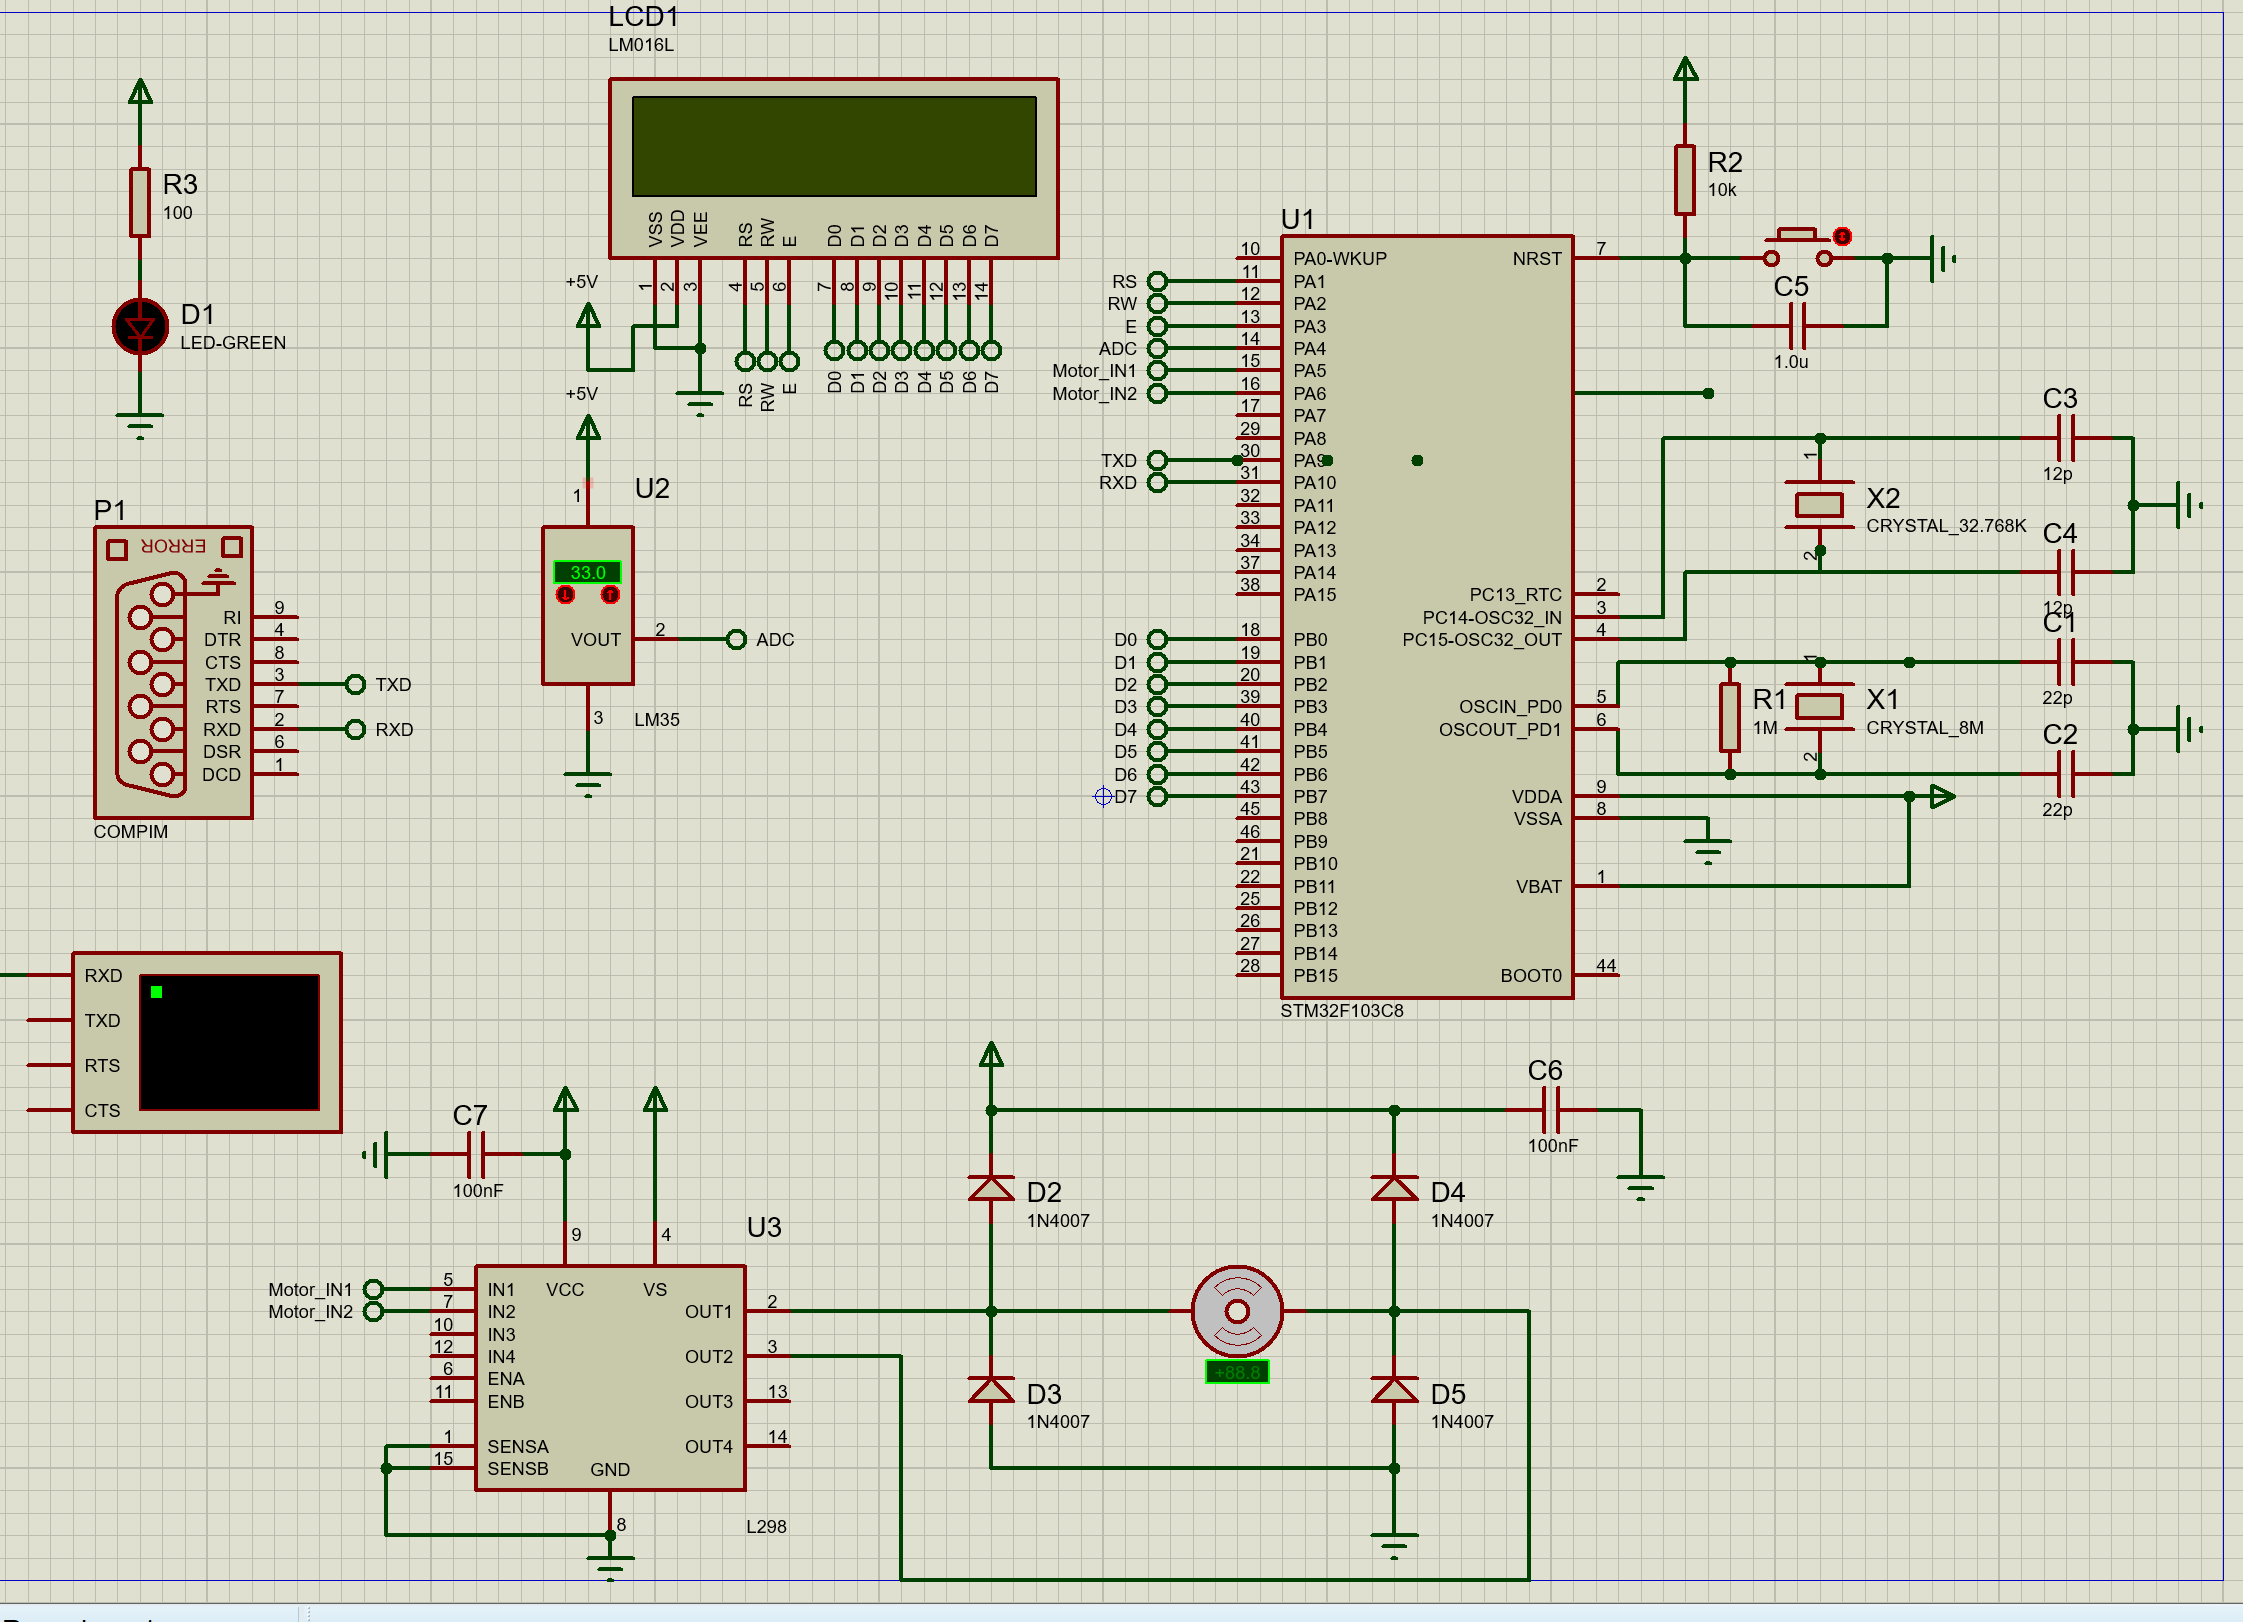
Task: Click the L298 driver chip body
Action: pos(610,1378)
